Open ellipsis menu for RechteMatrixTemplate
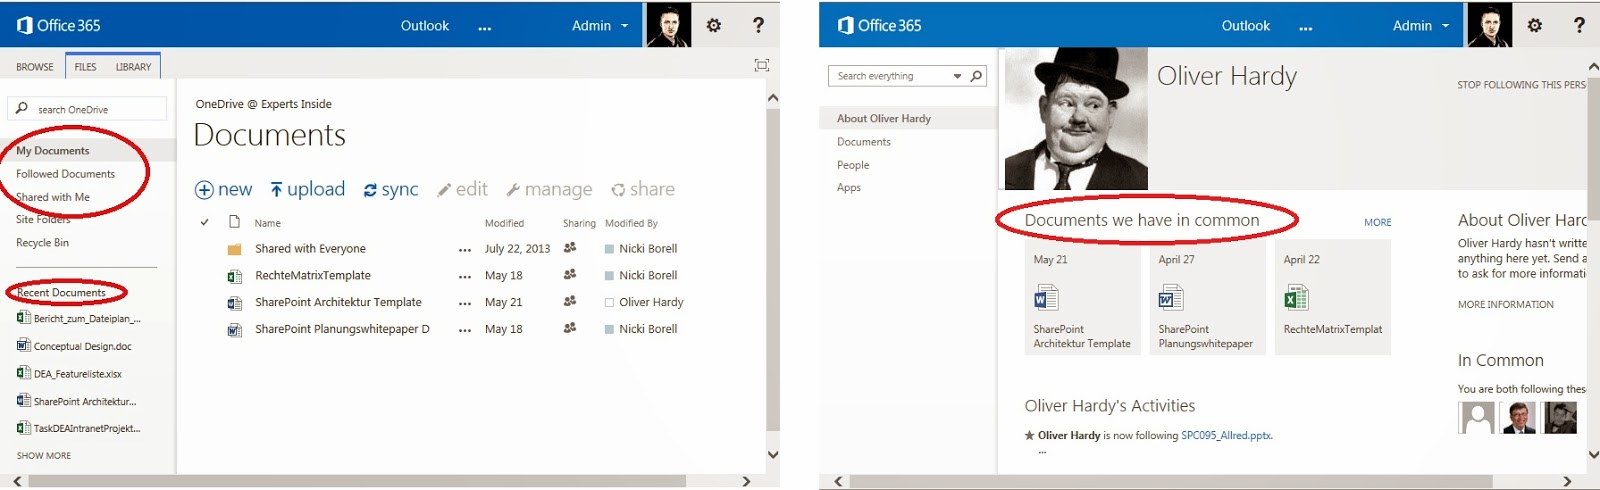The image size is (1600, 490). pos(465,276)
